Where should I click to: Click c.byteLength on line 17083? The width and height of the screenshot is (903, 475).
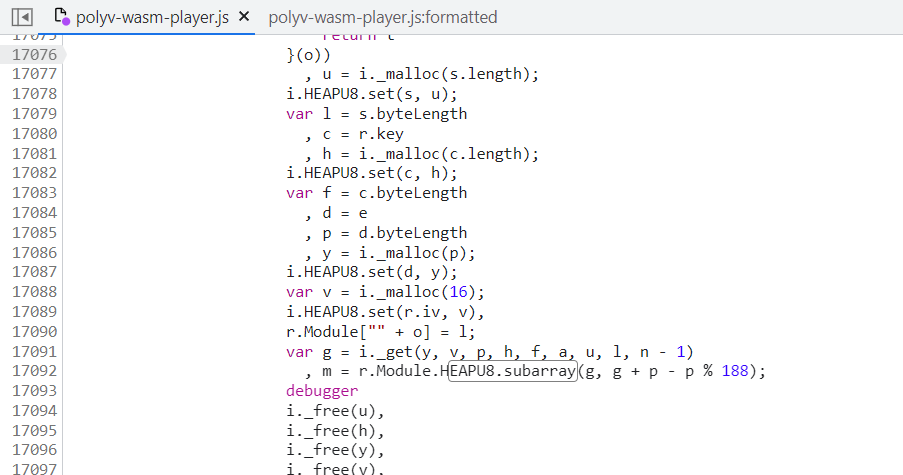[413, 193]
